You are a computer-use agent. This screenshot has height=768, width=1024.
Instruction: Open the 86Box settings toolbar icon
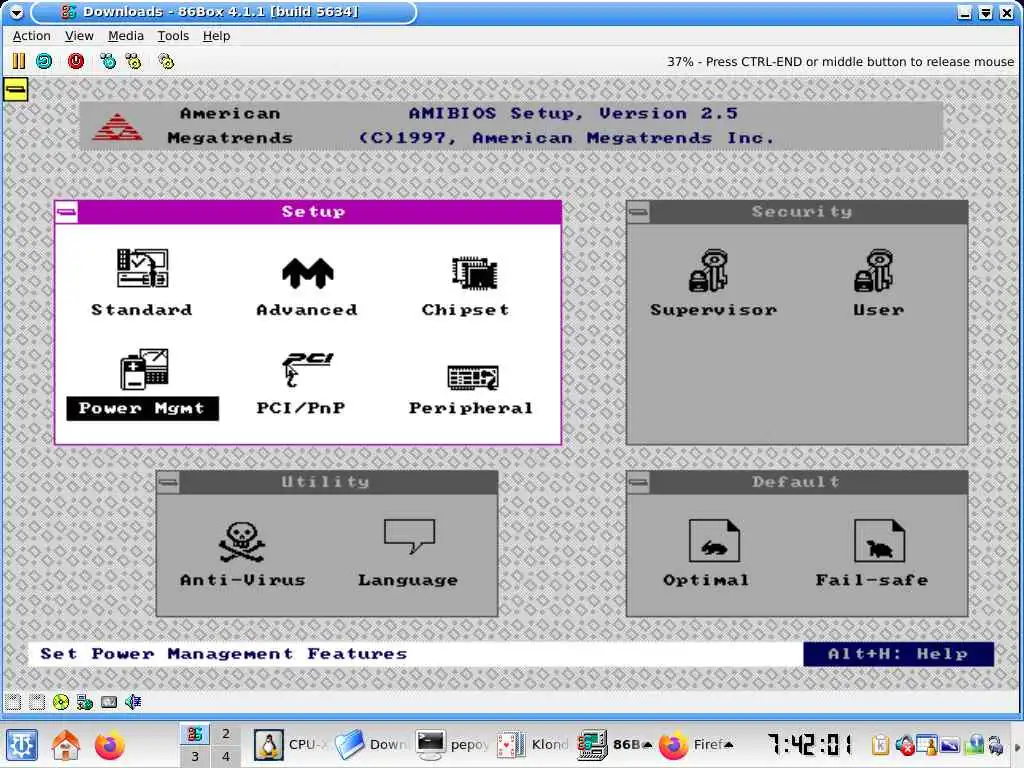coord(167,61)
